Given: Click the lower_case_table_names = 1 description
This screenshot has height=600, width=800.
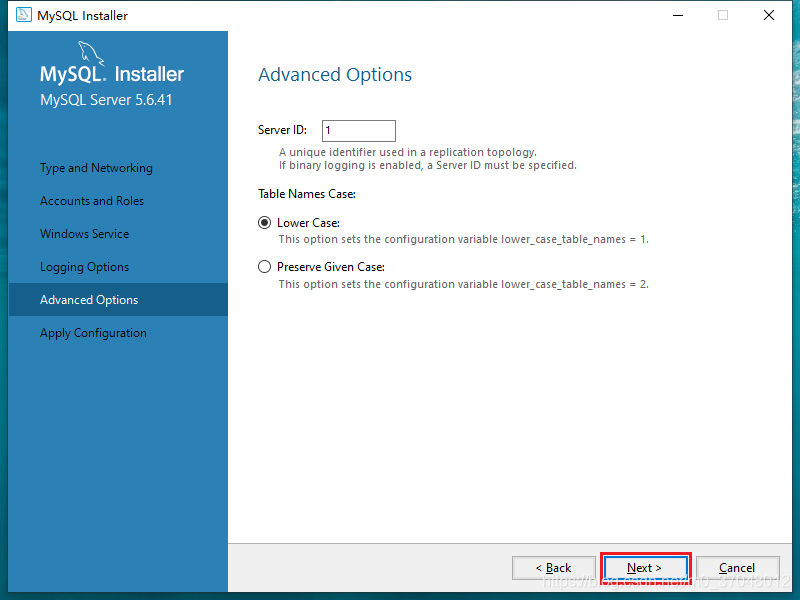Looking at the screenshot, I should pyautogui.click(x=463, y=239).
